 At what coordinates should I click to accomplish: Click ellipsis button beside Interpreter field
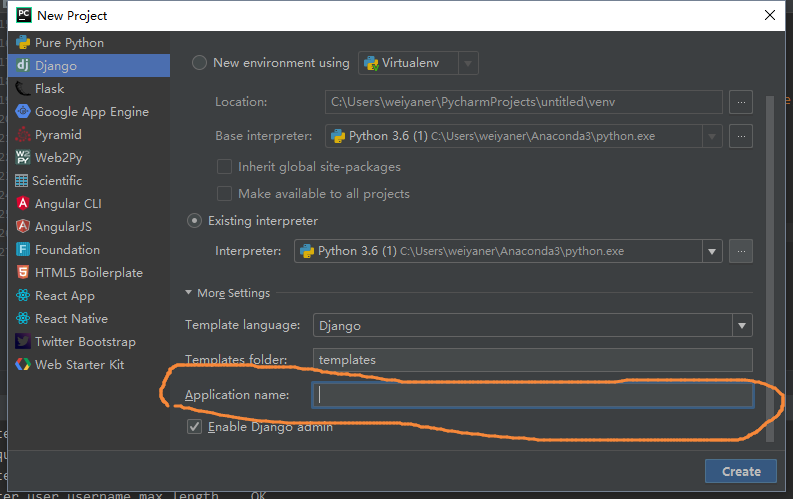click(x=741, y=251)
